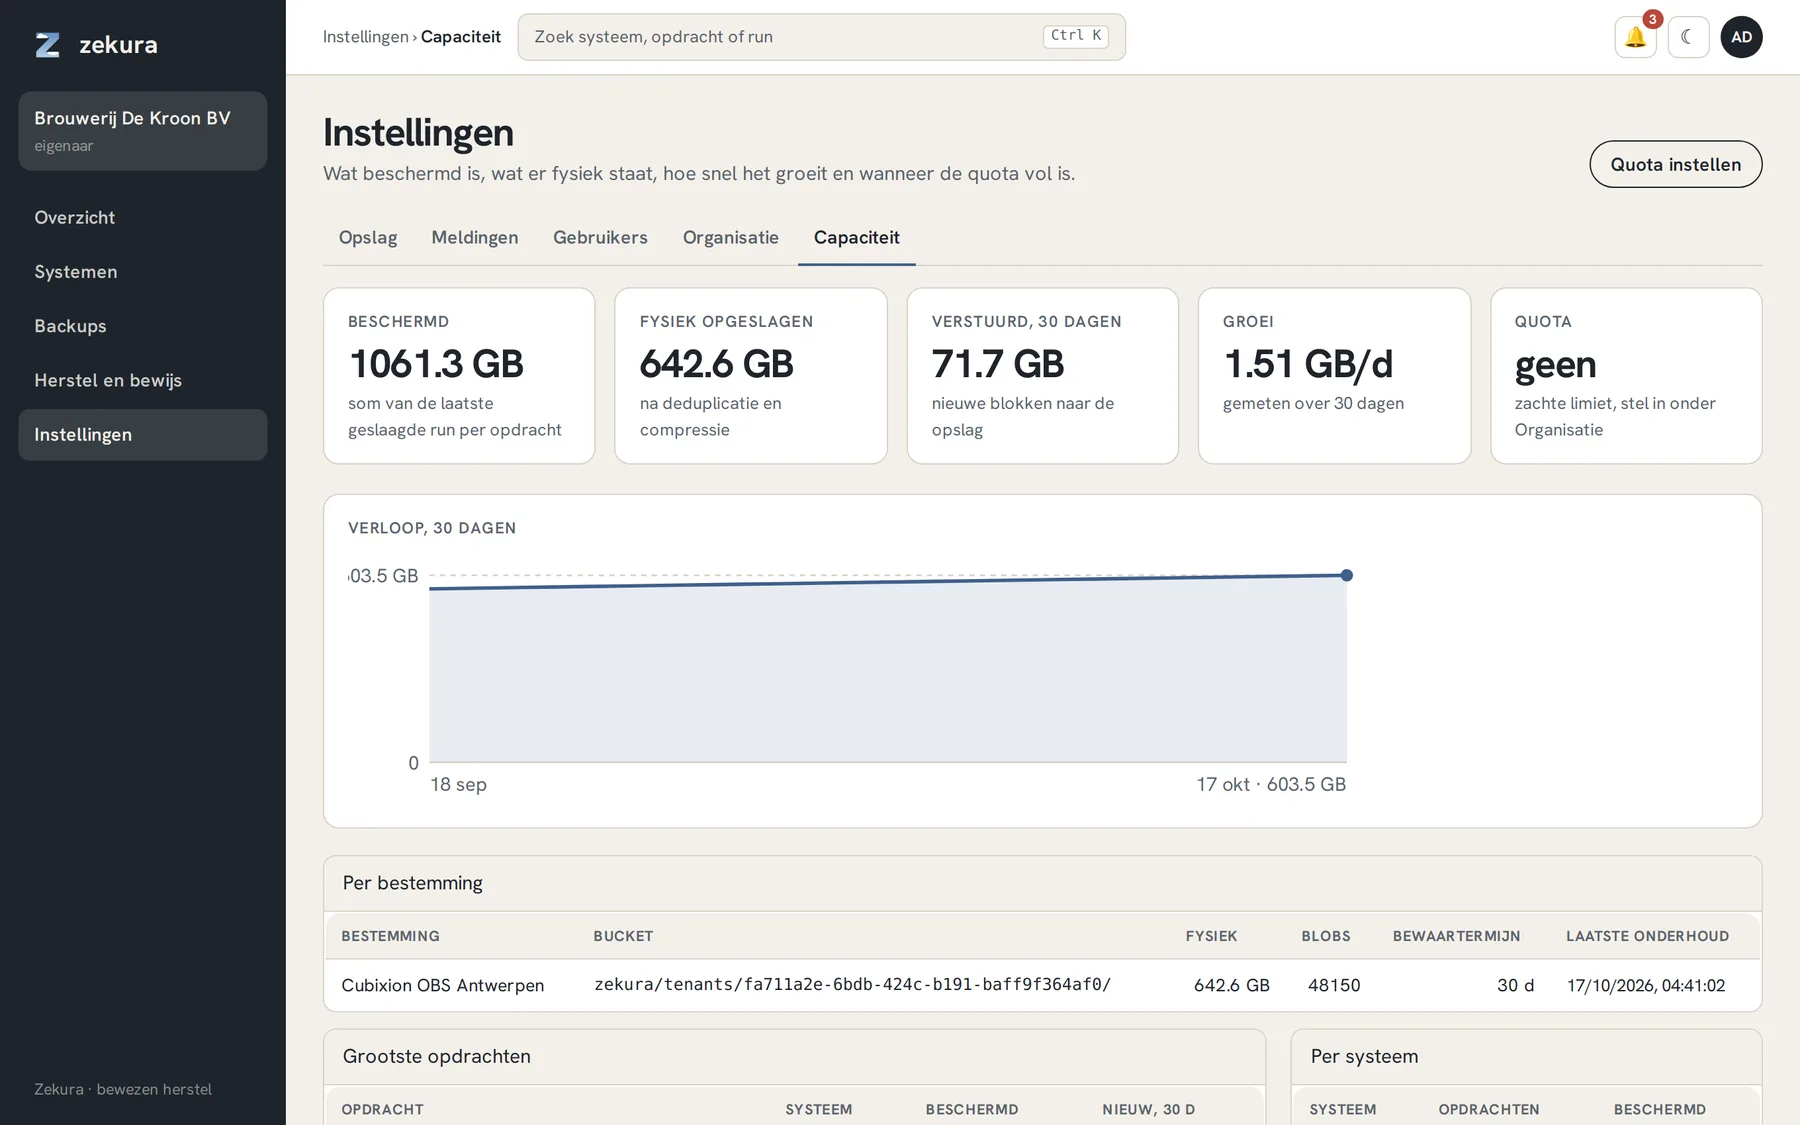Click the Bewaartermijn column header
This screenshot has height=1125, width=1800.
(1457, 937)
